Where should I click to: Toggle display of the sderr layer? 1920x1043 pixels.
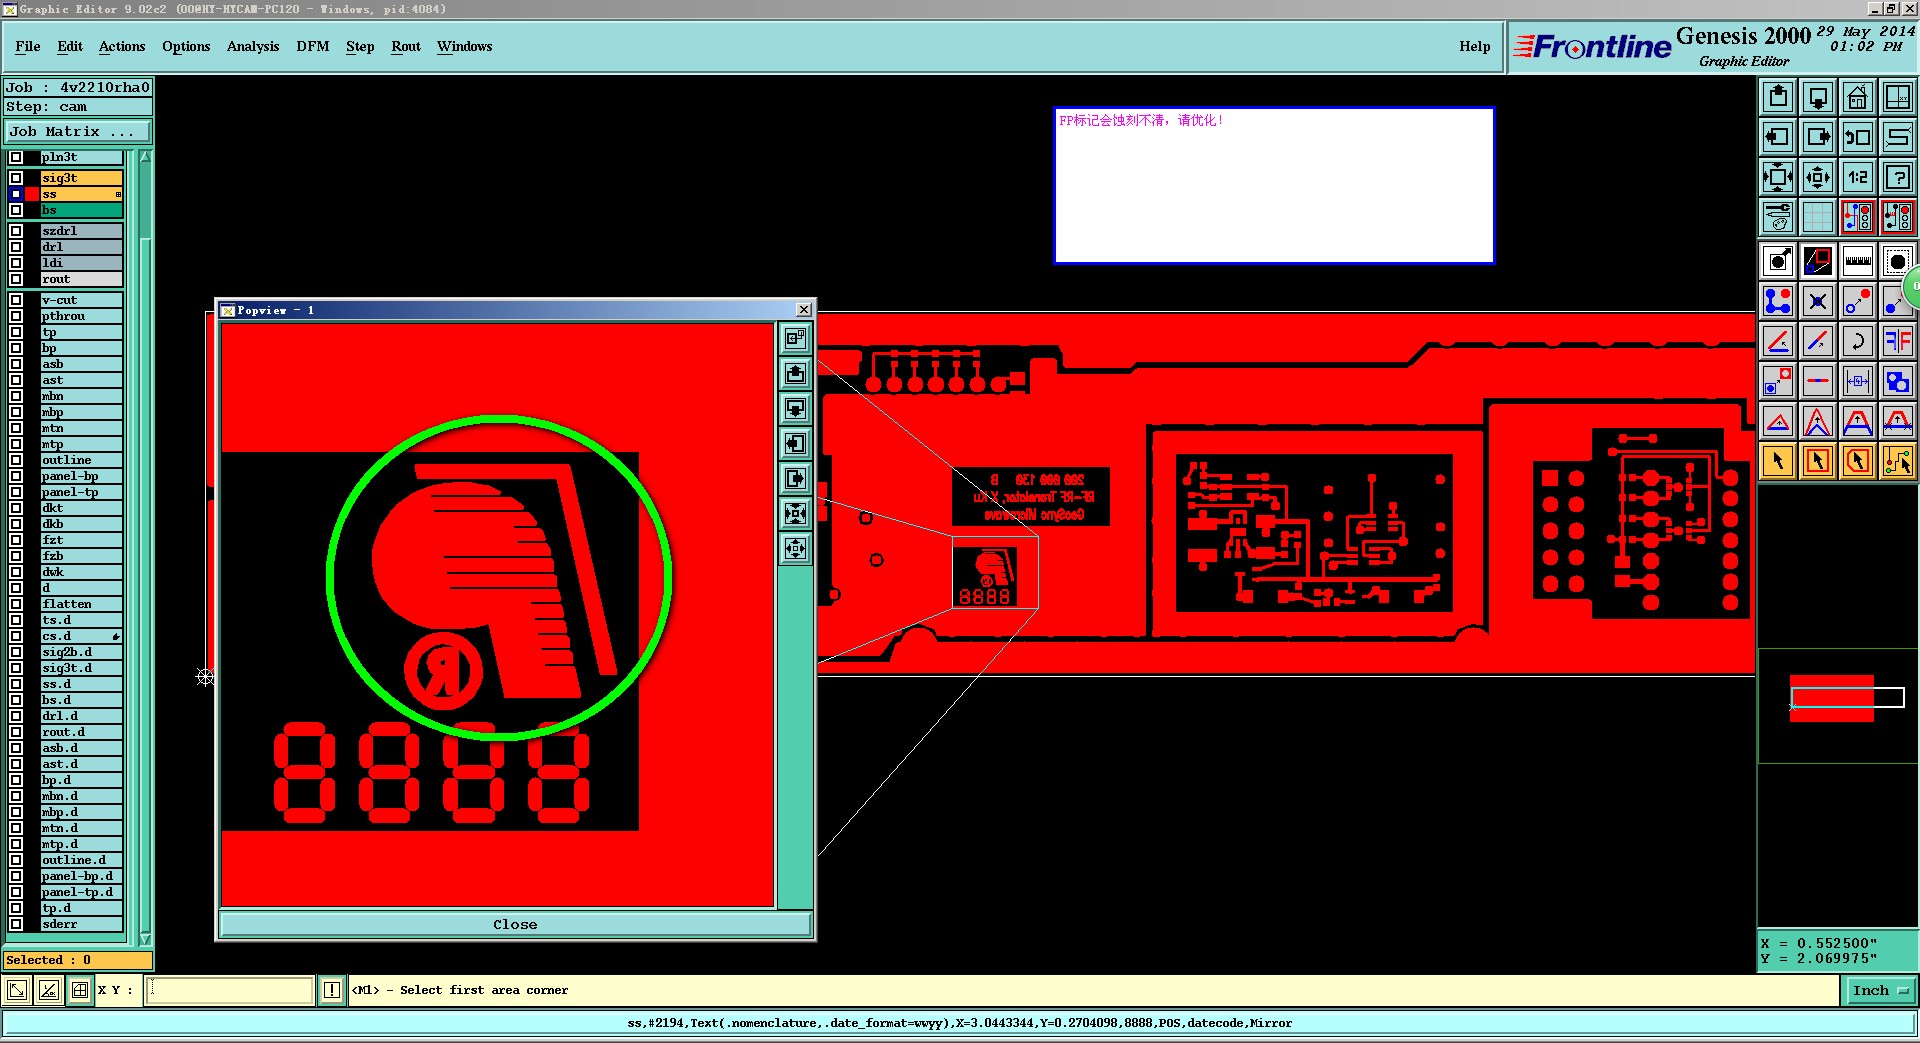click(x=16, y=924)
